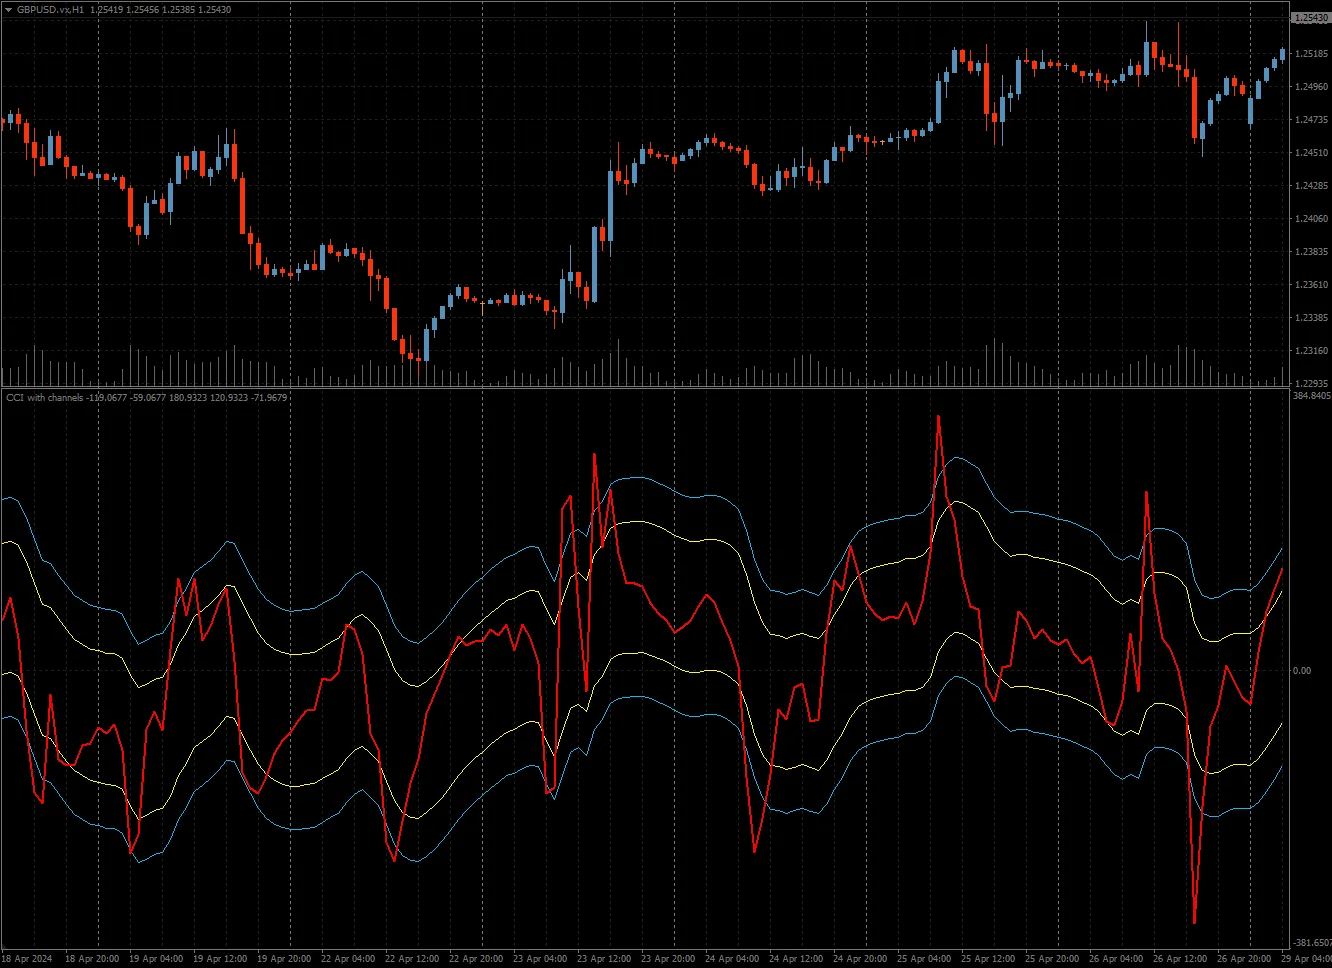This screenshot has width=1332, height=968.
Task: Select the '18 Apr 2024' time axis label
Action: coord(28,958)
